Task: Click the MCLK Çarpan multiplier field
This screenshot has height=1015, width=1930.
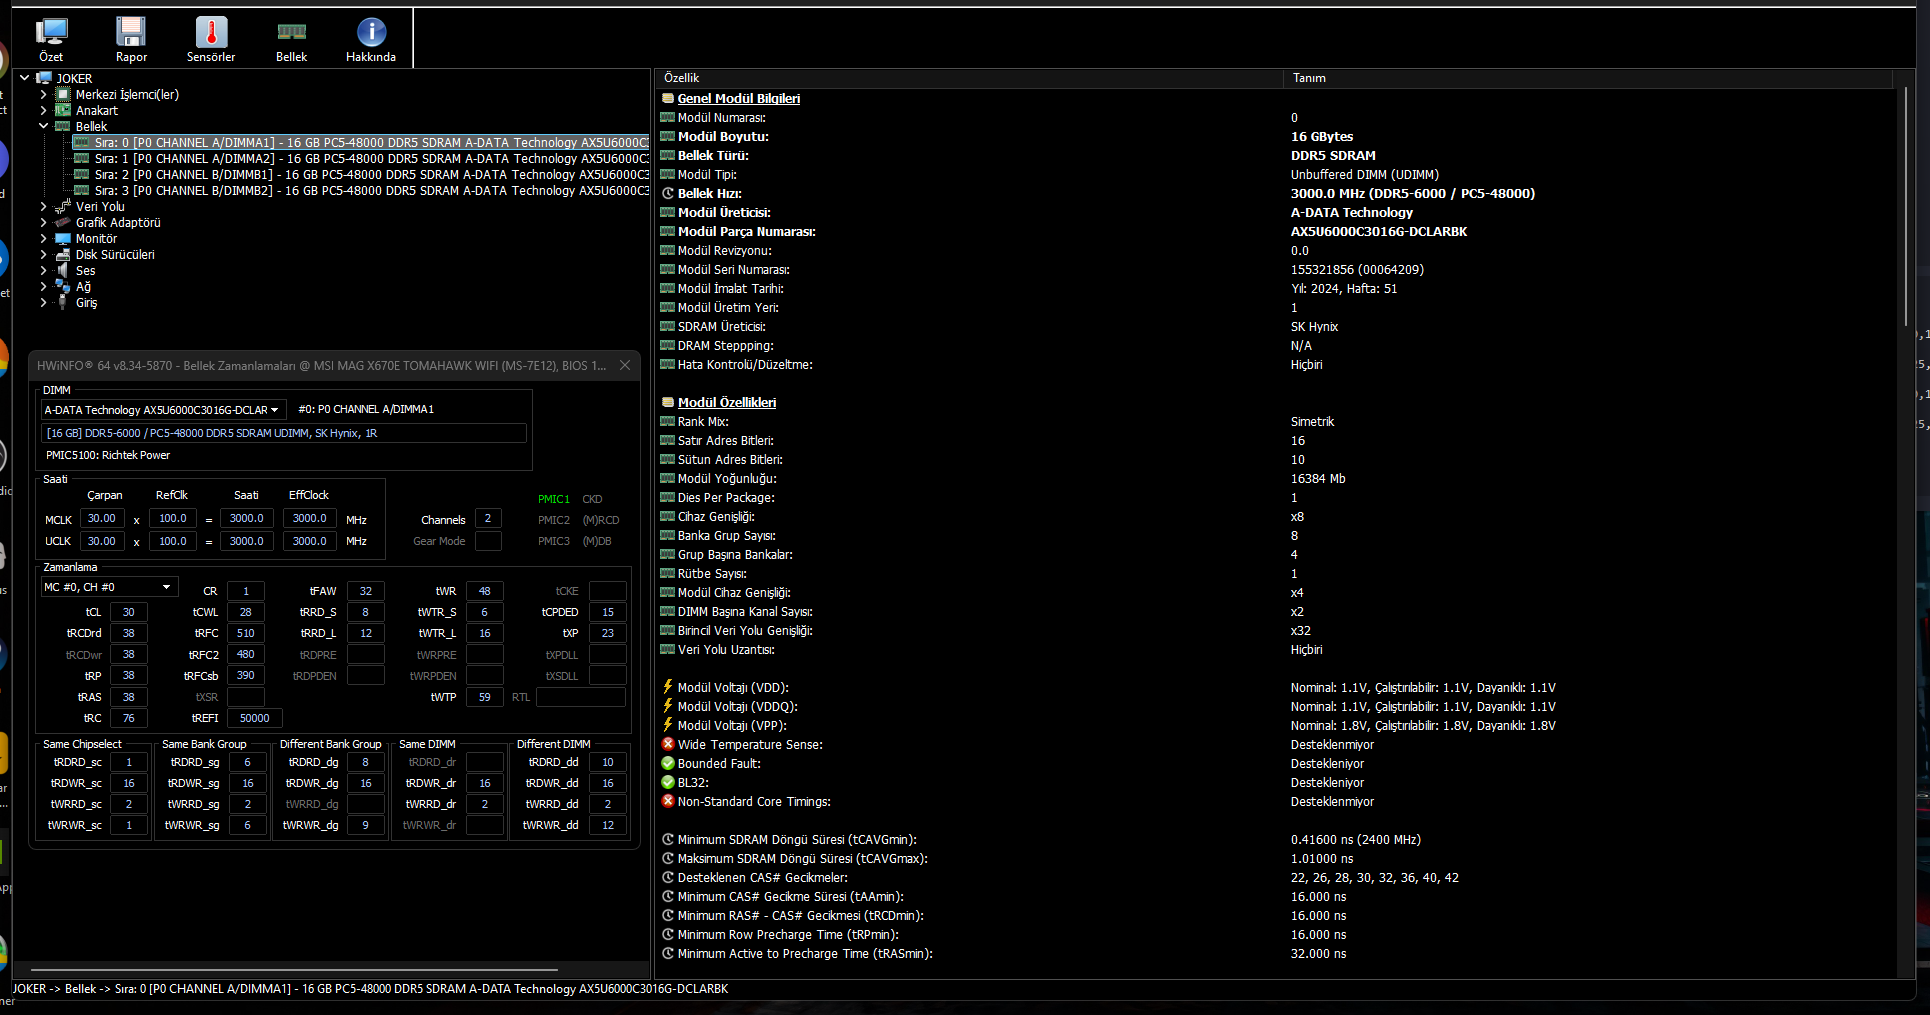Action: tap(101, 519)
